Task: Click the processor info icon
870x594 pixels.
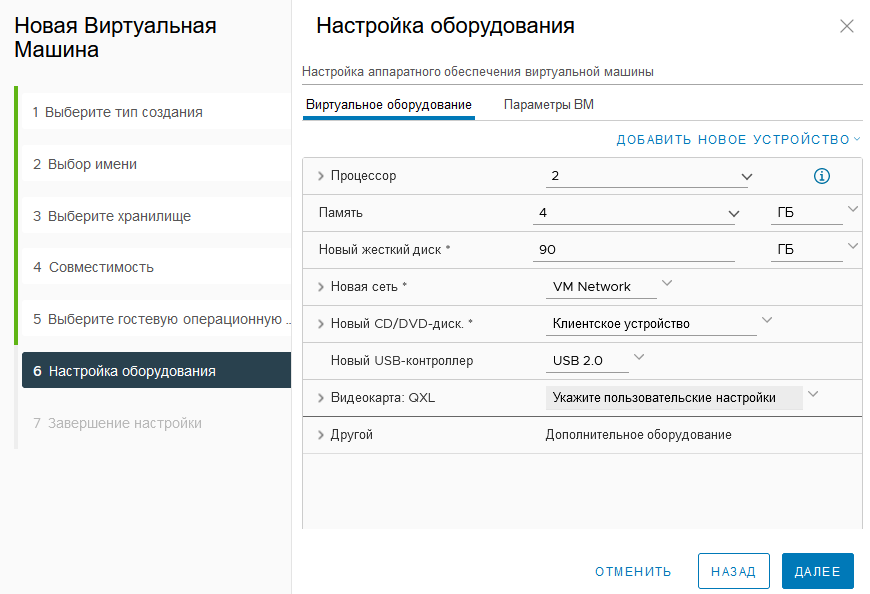Action: [x=821, y=176]
